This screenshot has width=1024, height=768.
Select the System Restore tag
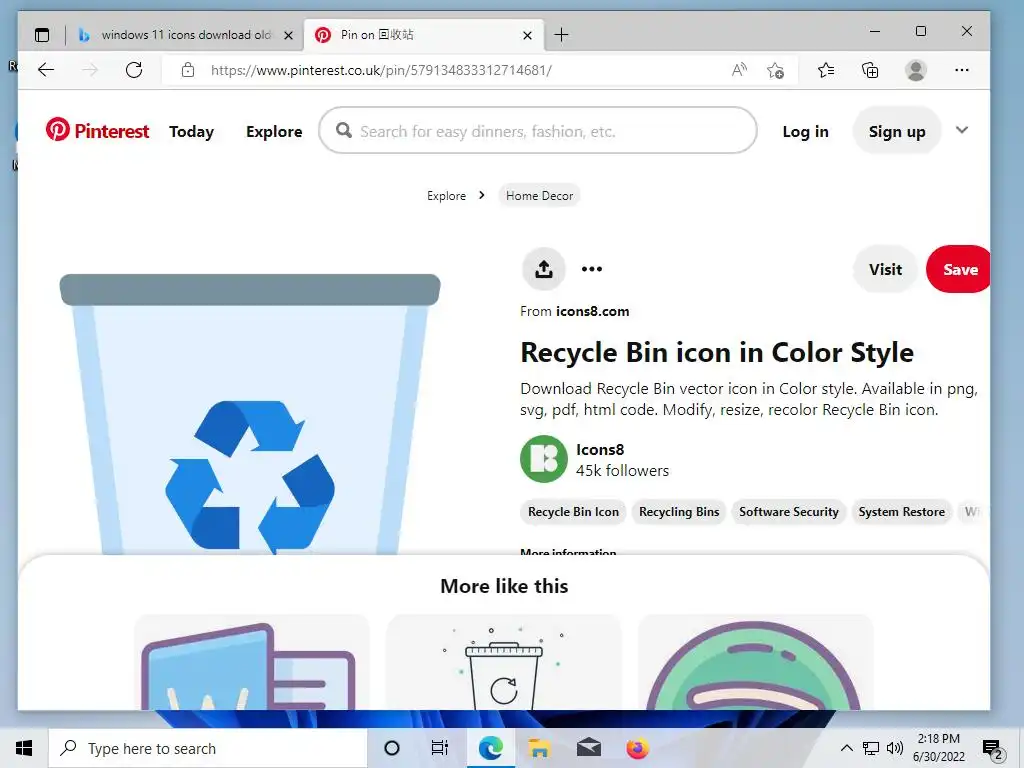(x=901, y=512)
